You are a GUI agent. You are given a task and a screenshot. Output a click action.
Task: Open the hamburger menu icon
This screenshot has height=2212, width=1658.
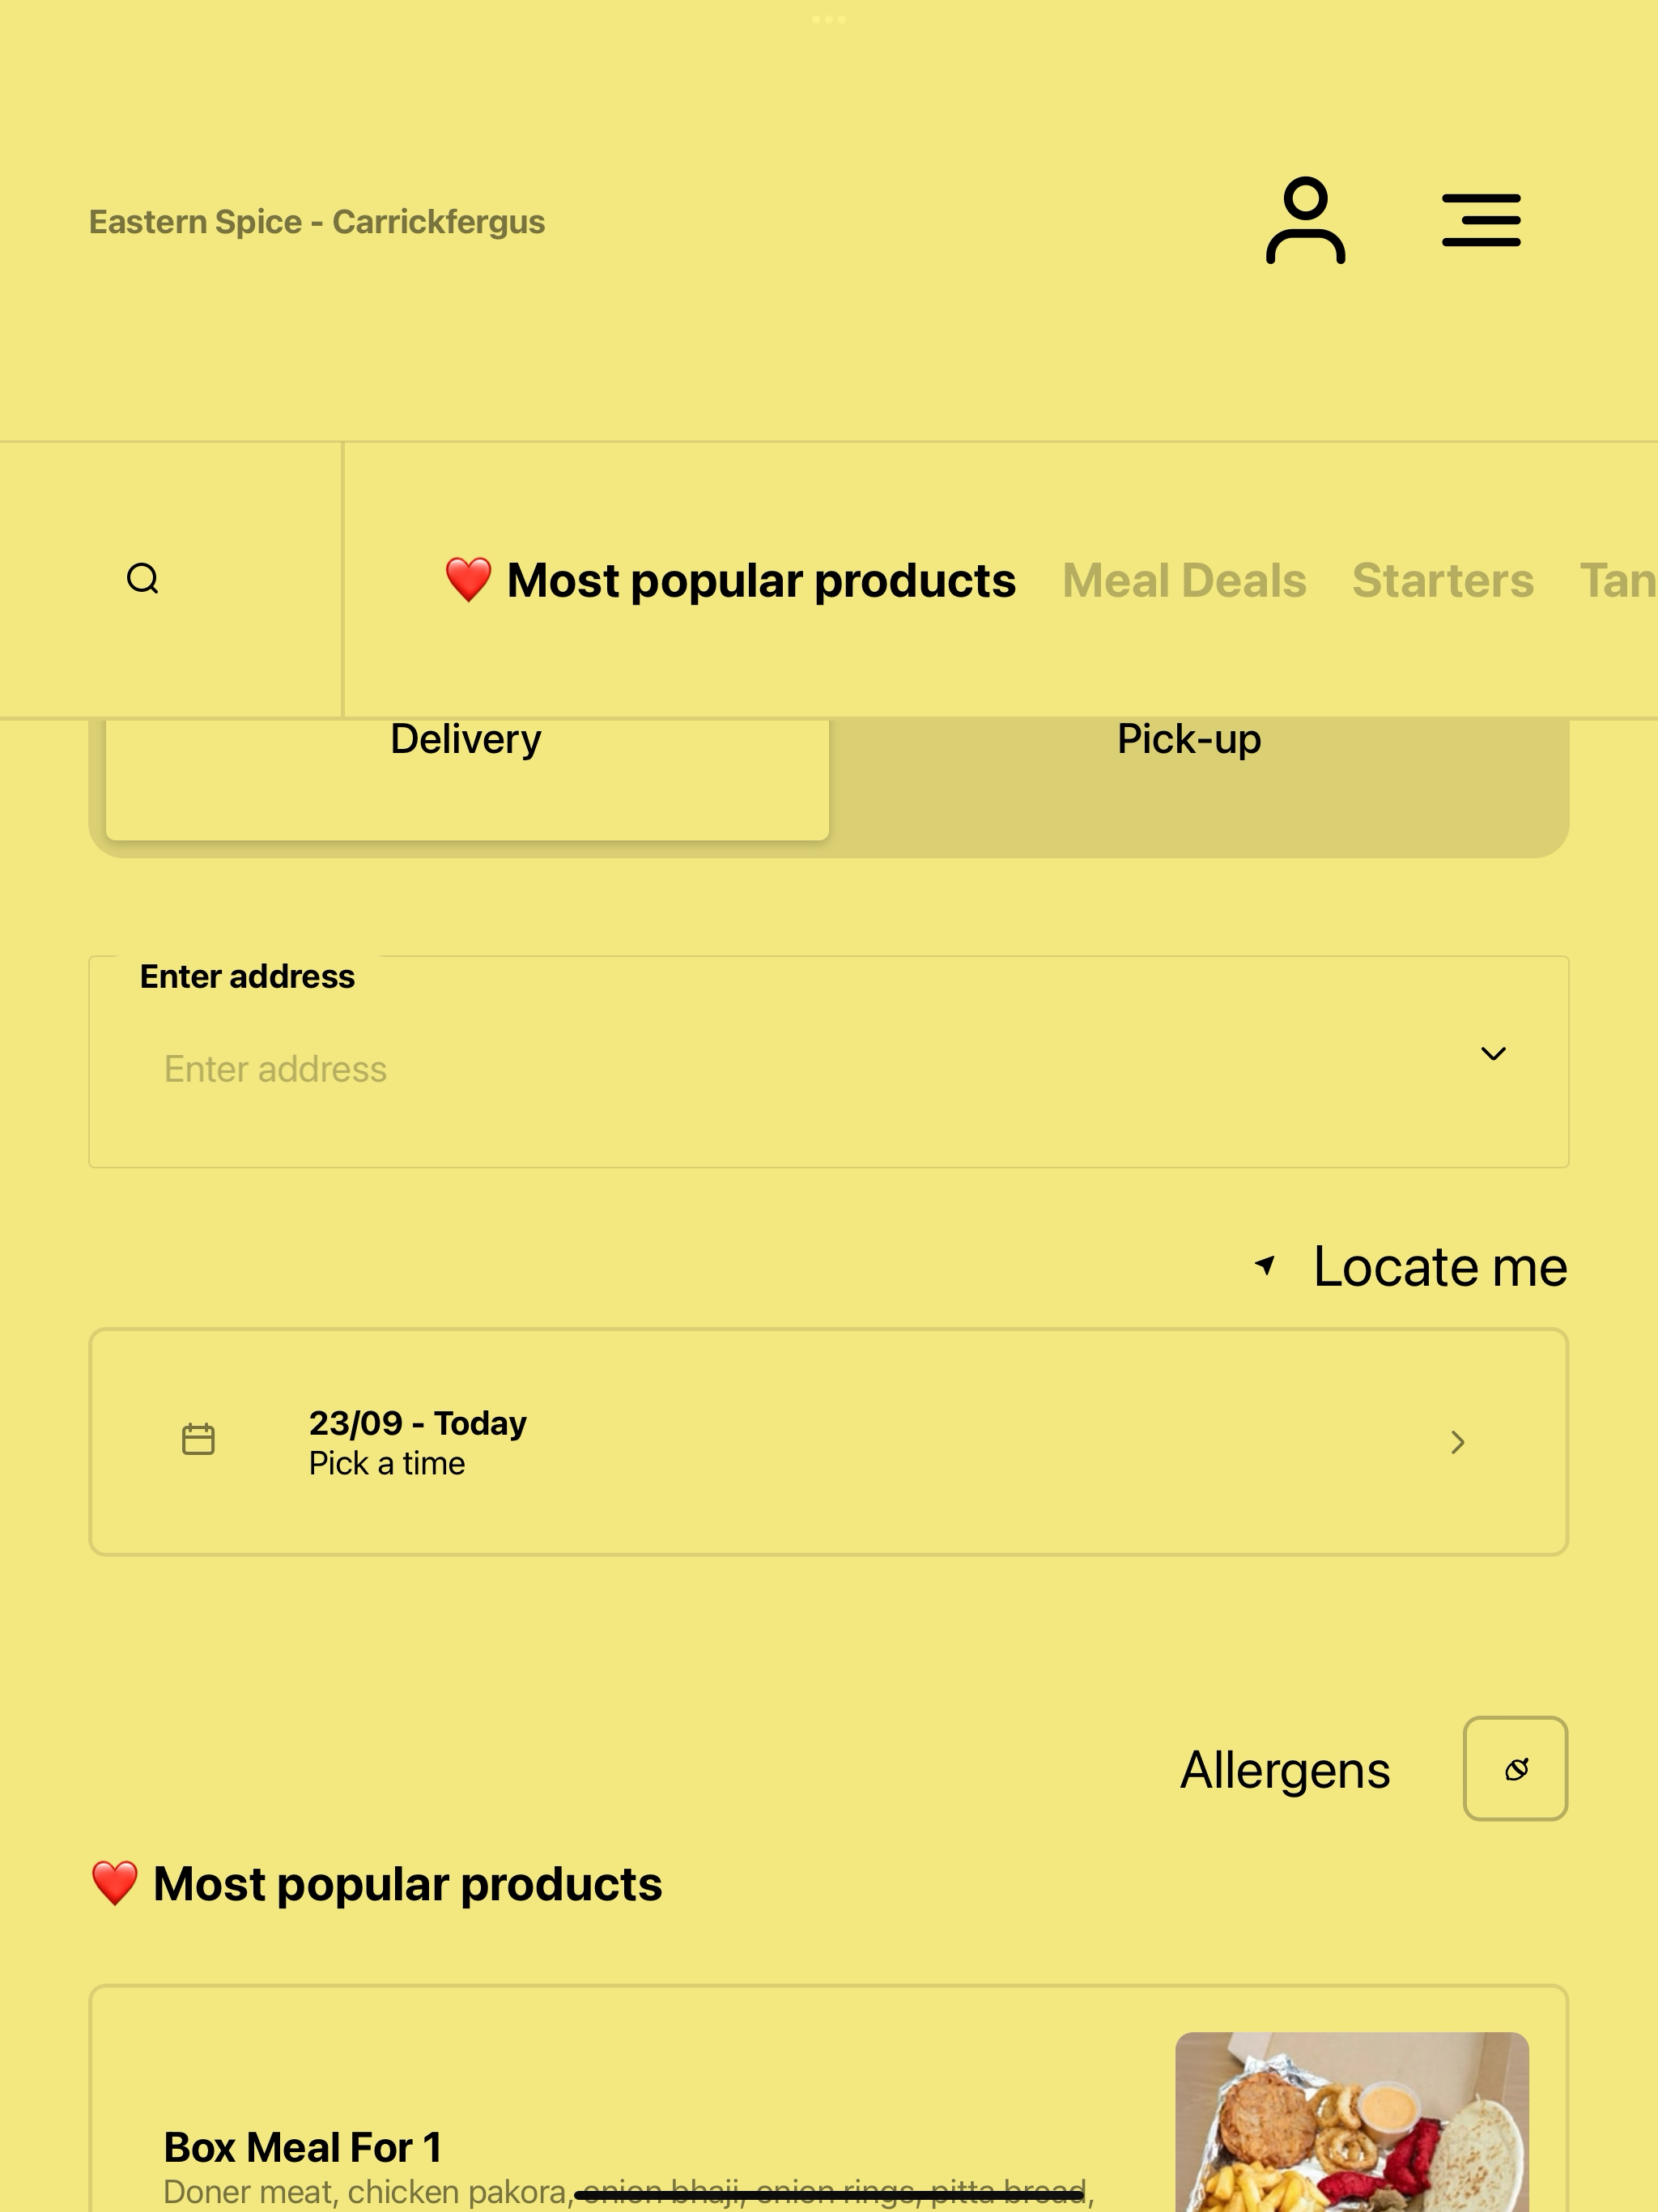[1481, 220]
